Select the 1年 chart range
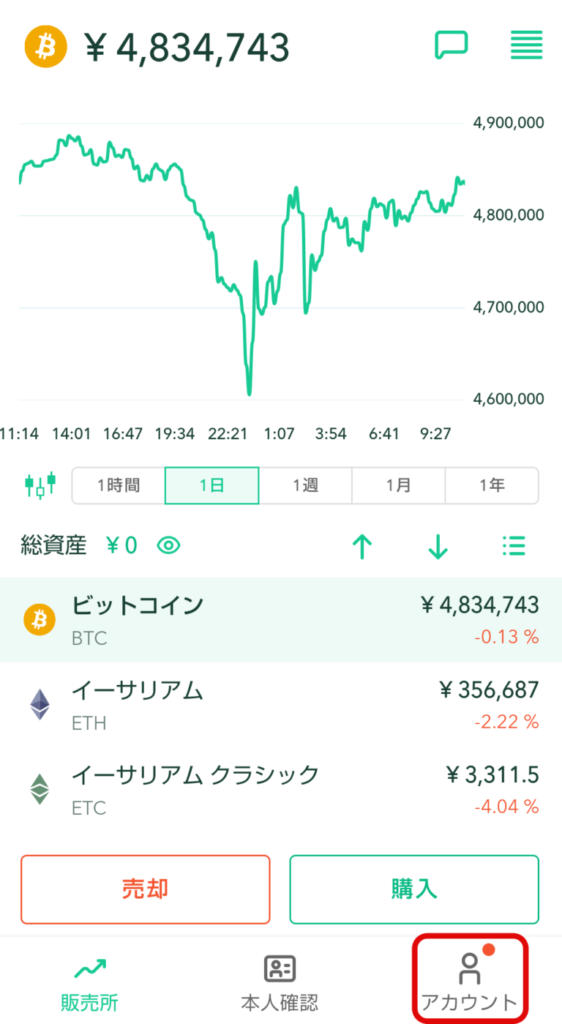 pyautogui.click(x=492, y=486)
